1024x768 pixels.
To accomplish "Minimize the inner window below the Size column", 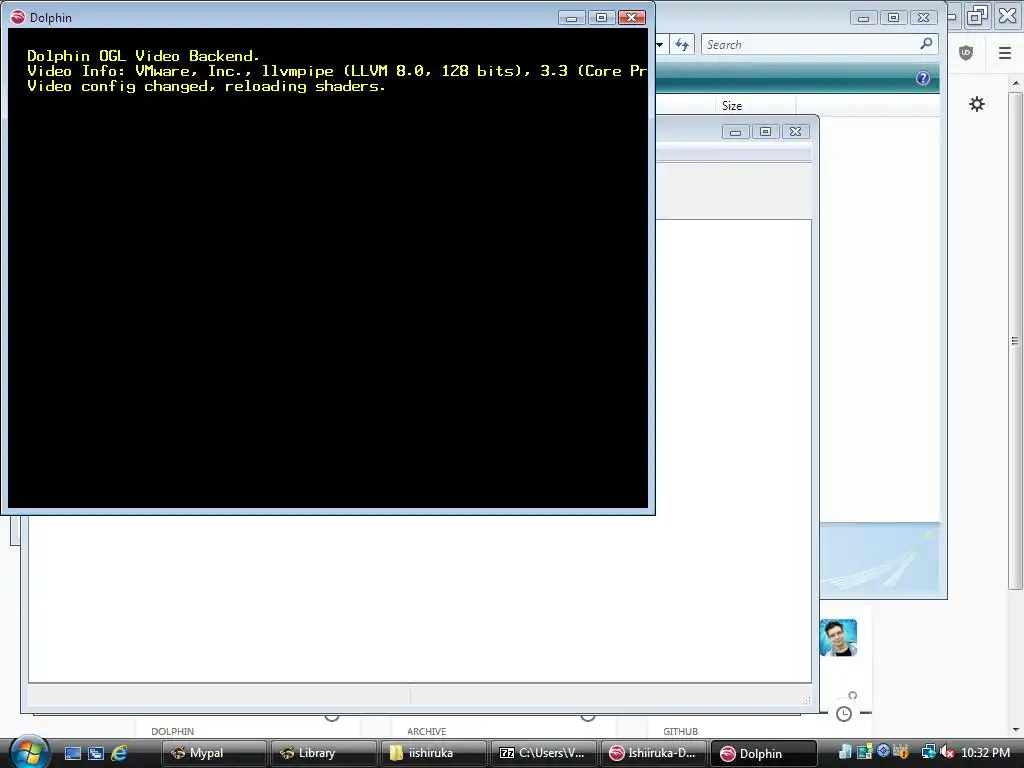I will [x=735, y=131].
